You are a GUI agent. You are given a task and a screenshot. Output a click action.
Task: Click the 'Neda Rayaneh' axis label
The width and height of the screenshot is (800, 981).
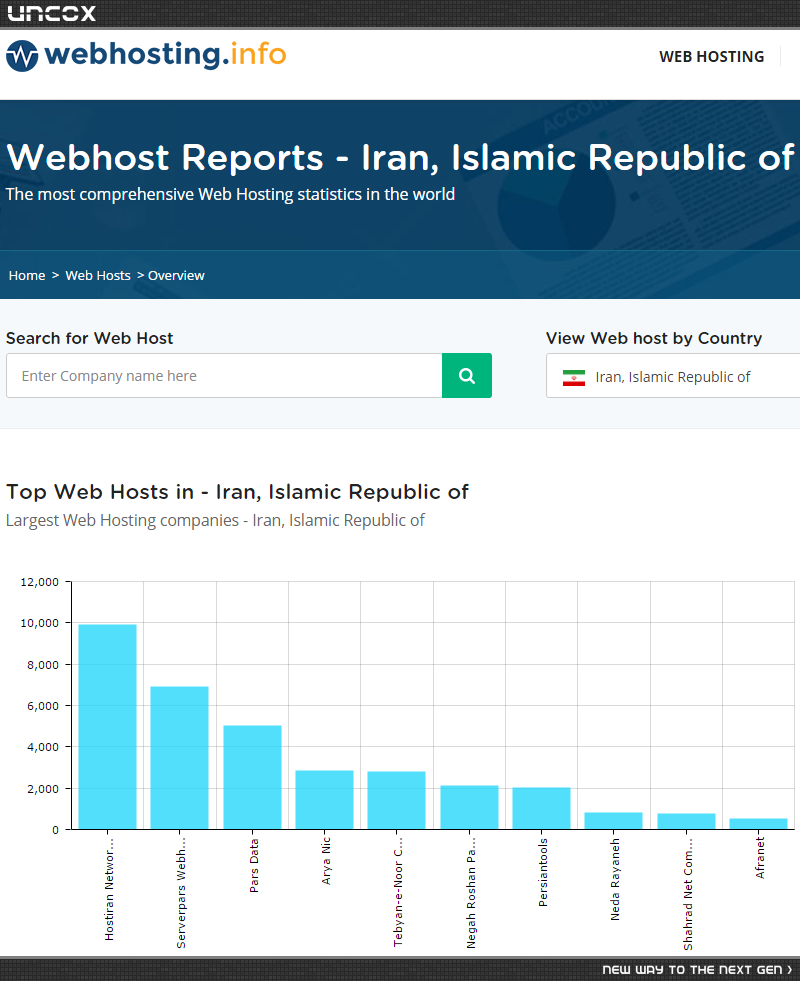click(x=615, y=879)
